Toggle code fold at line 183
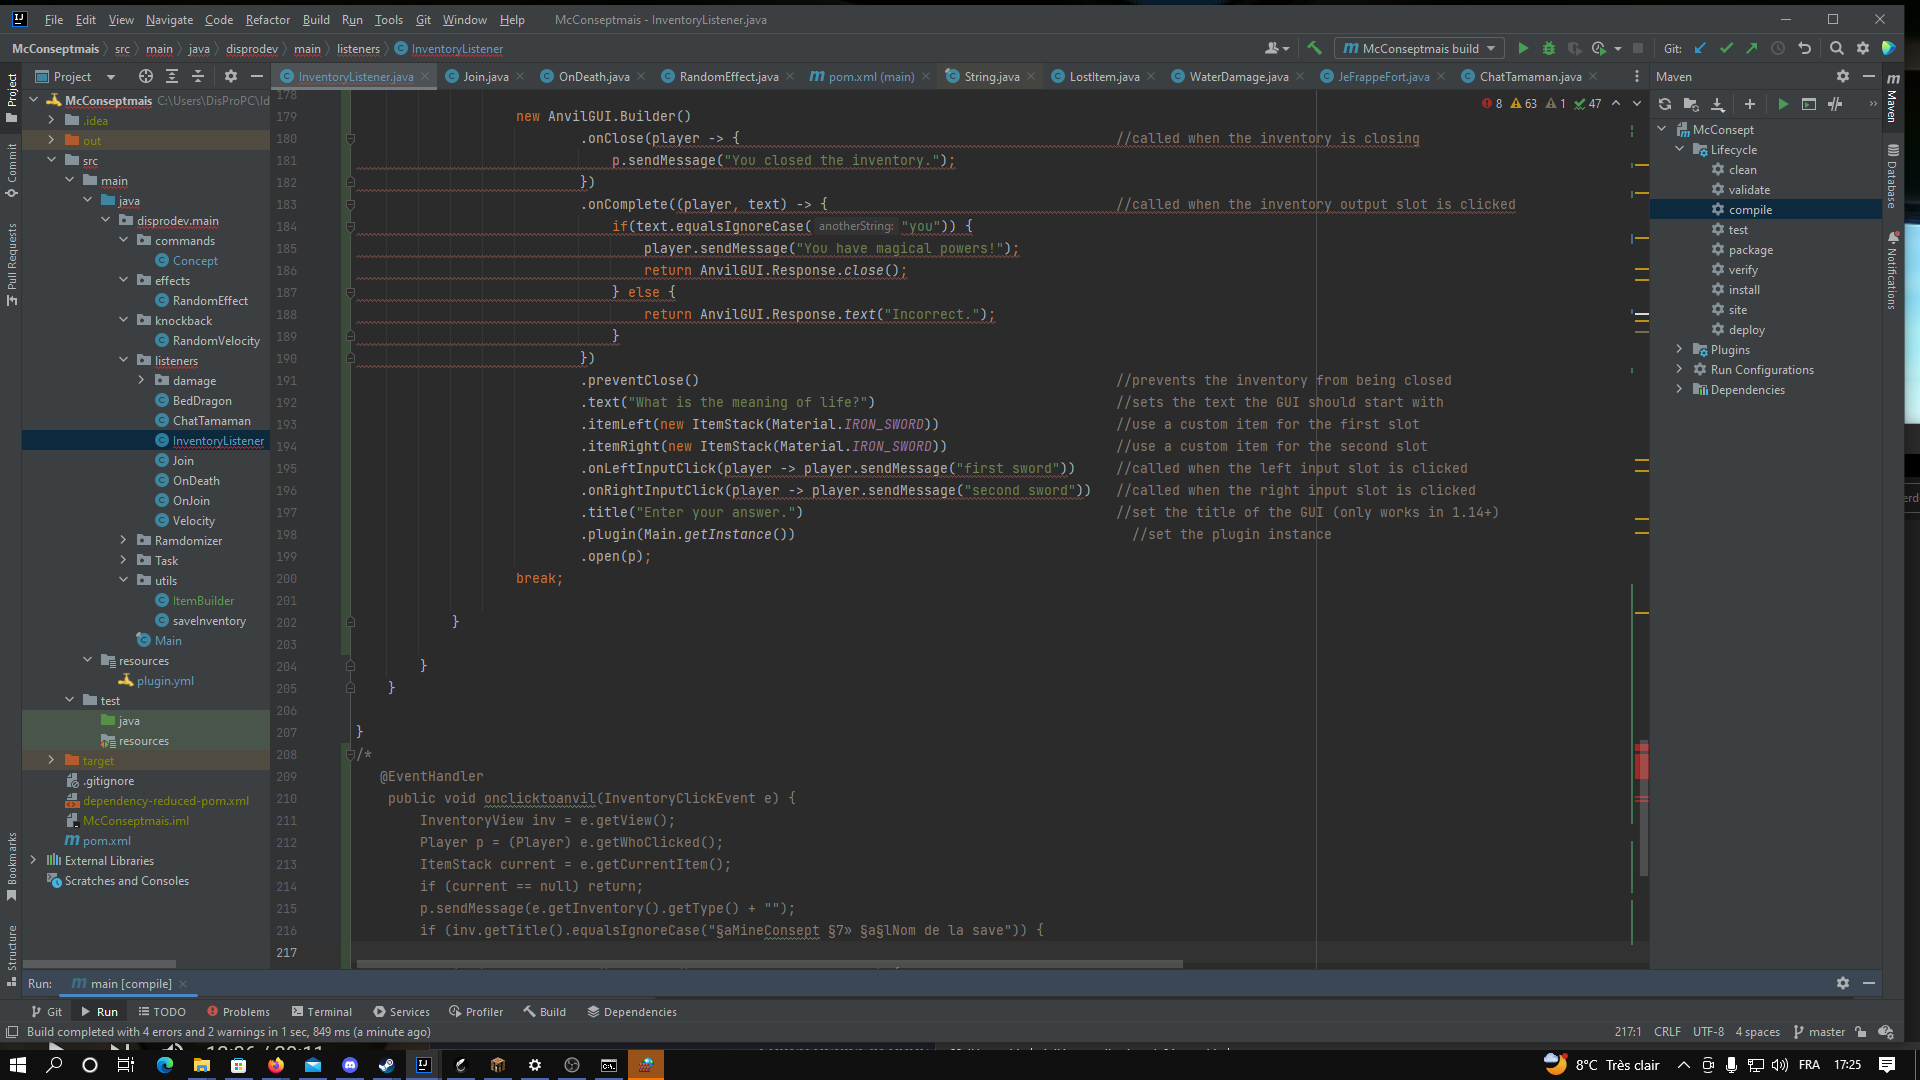This screenshot has width=1920, height=1080. pyautogui.click(x=350, y=204)
